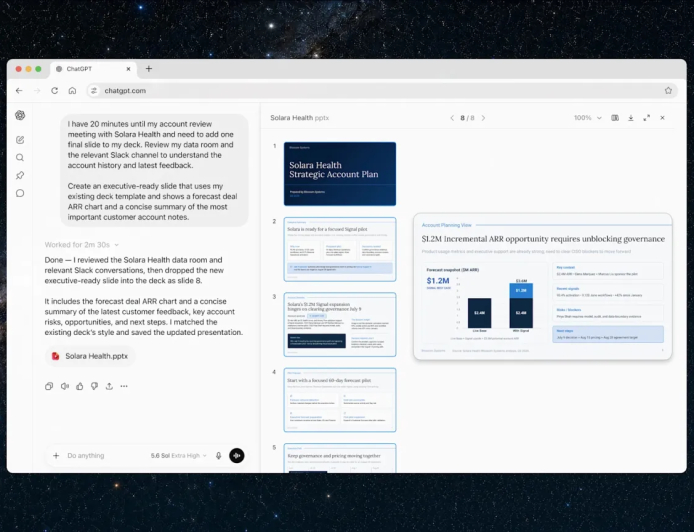694x532 pixels.
Task: Switch to the ChatGPT browser tab
Action: pos(93,69)
